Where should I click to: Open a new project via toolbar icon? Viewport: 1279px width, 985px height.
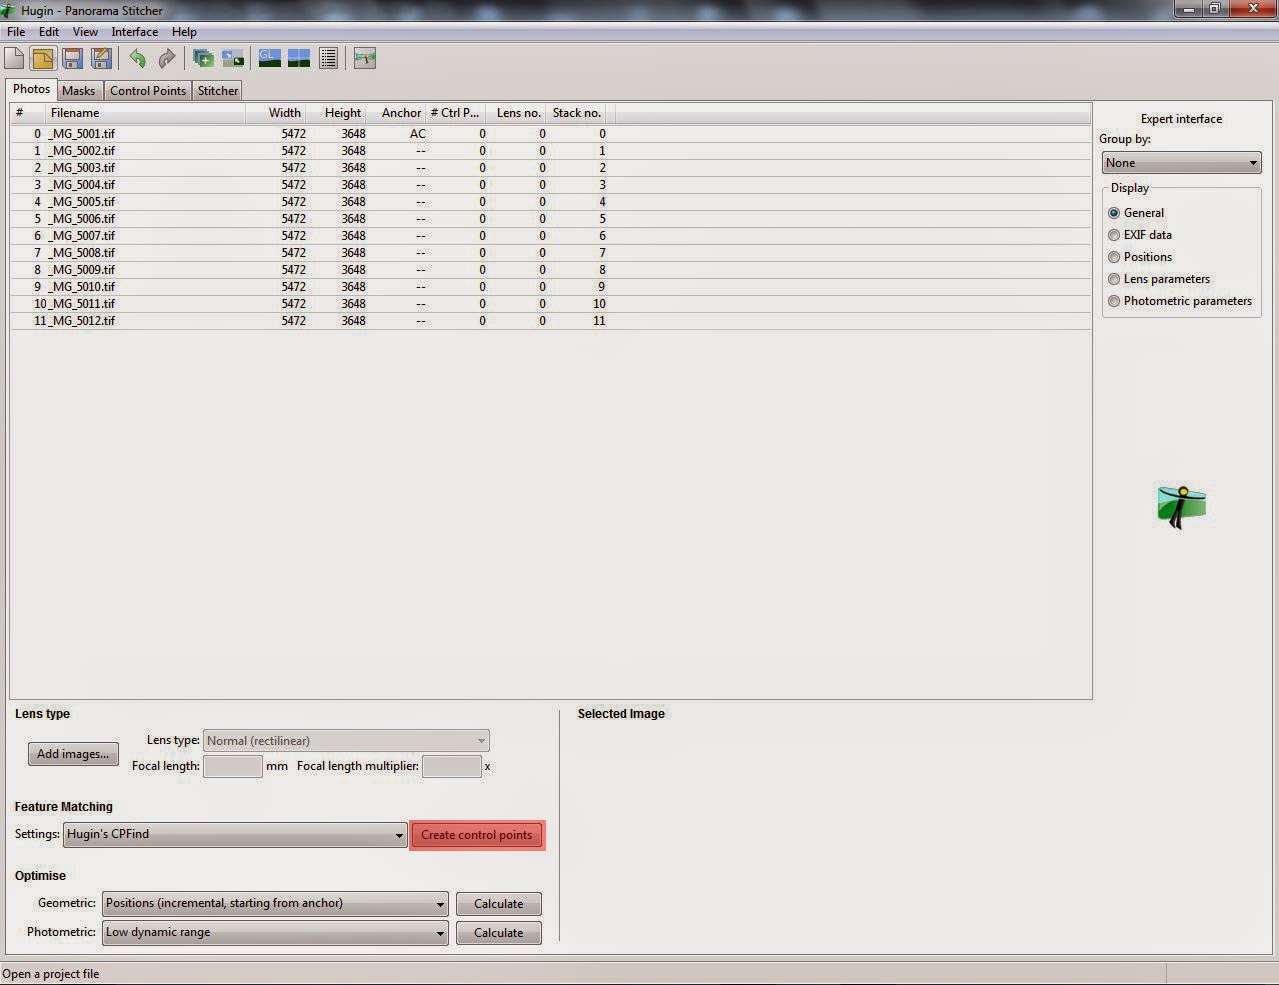(14, 58)
